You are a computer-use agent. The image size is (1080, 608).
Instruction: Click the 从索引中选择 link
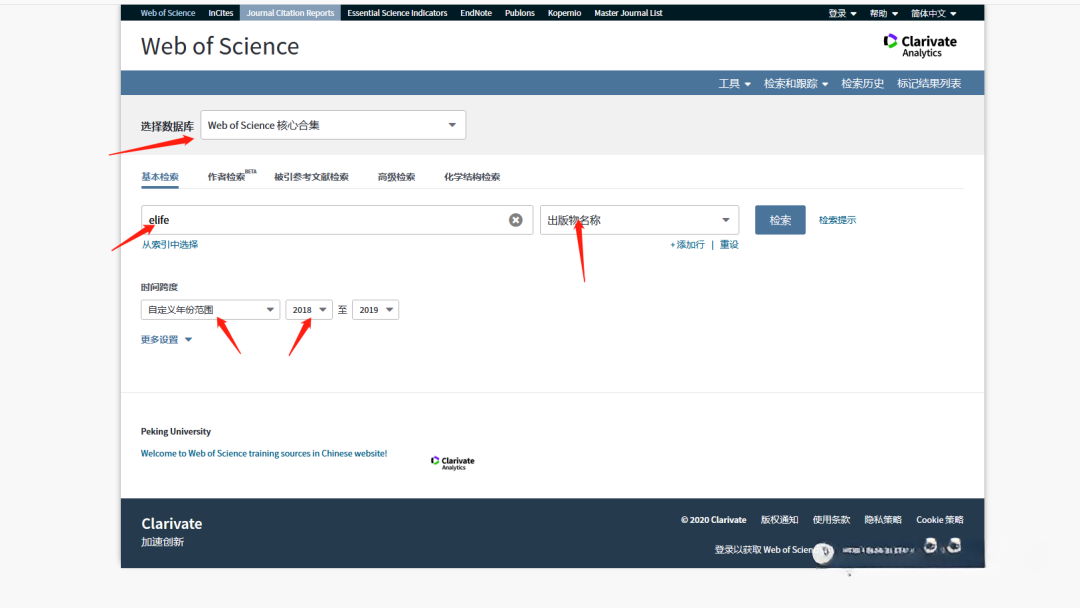pyautogui.click(x=169, y=244)
